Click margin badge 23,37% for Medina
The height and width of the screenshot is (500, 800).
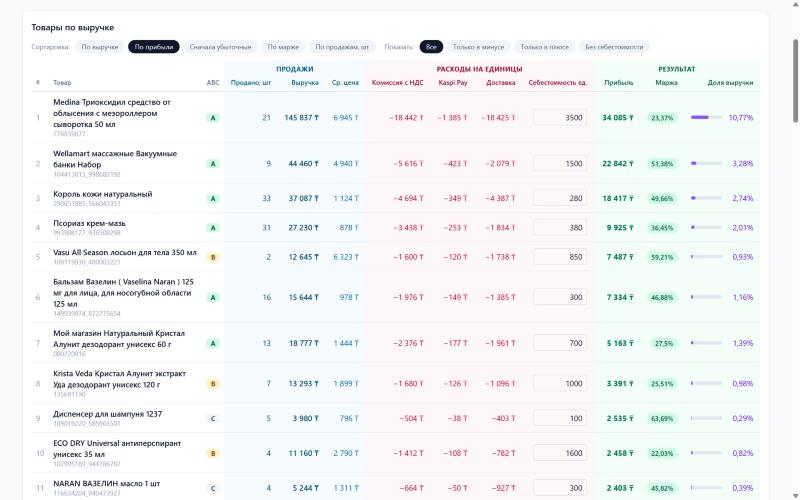(662, 118)
